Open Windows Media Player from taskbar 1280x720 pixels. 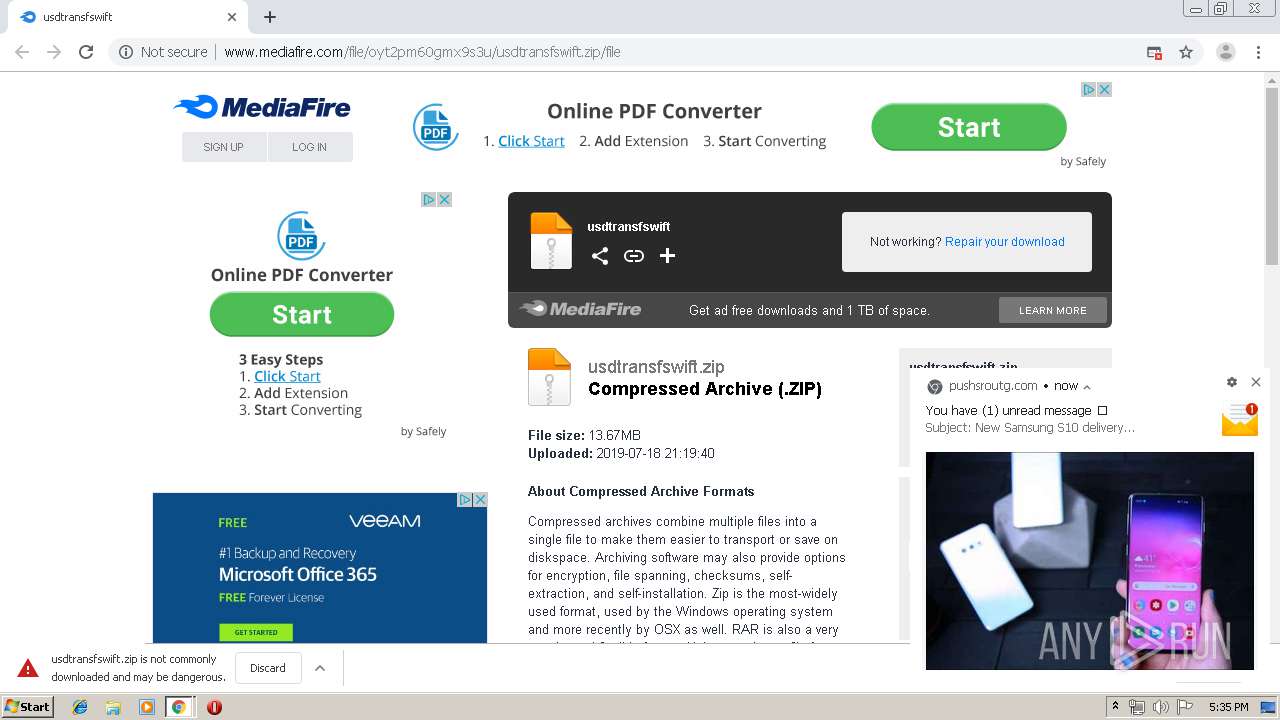[x=146, y=707]
